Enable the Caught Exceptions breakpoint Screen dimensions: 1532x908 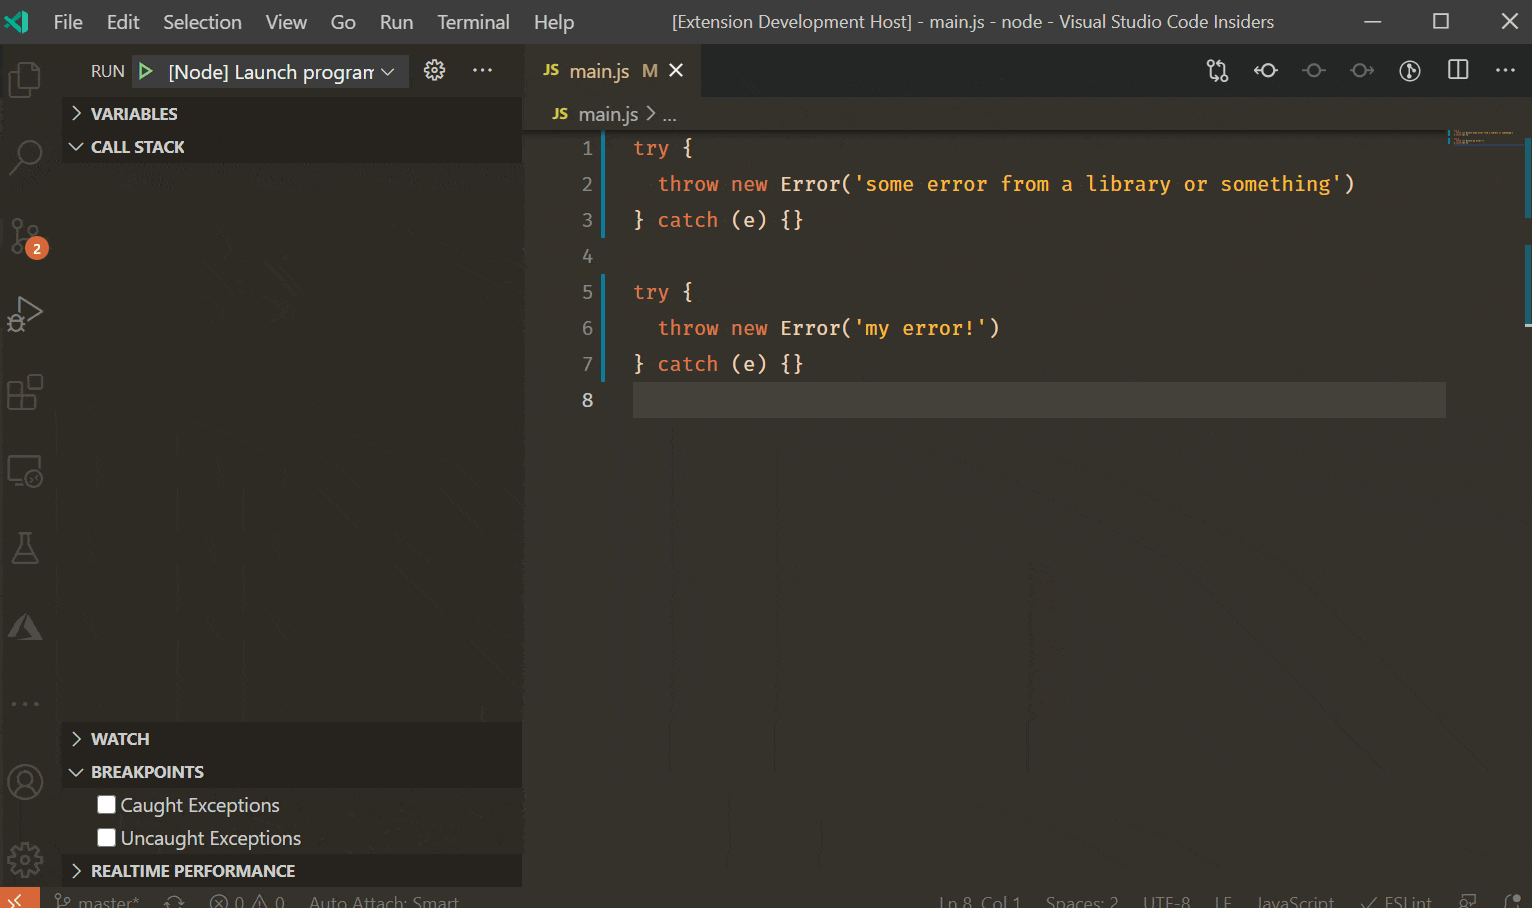106,804
